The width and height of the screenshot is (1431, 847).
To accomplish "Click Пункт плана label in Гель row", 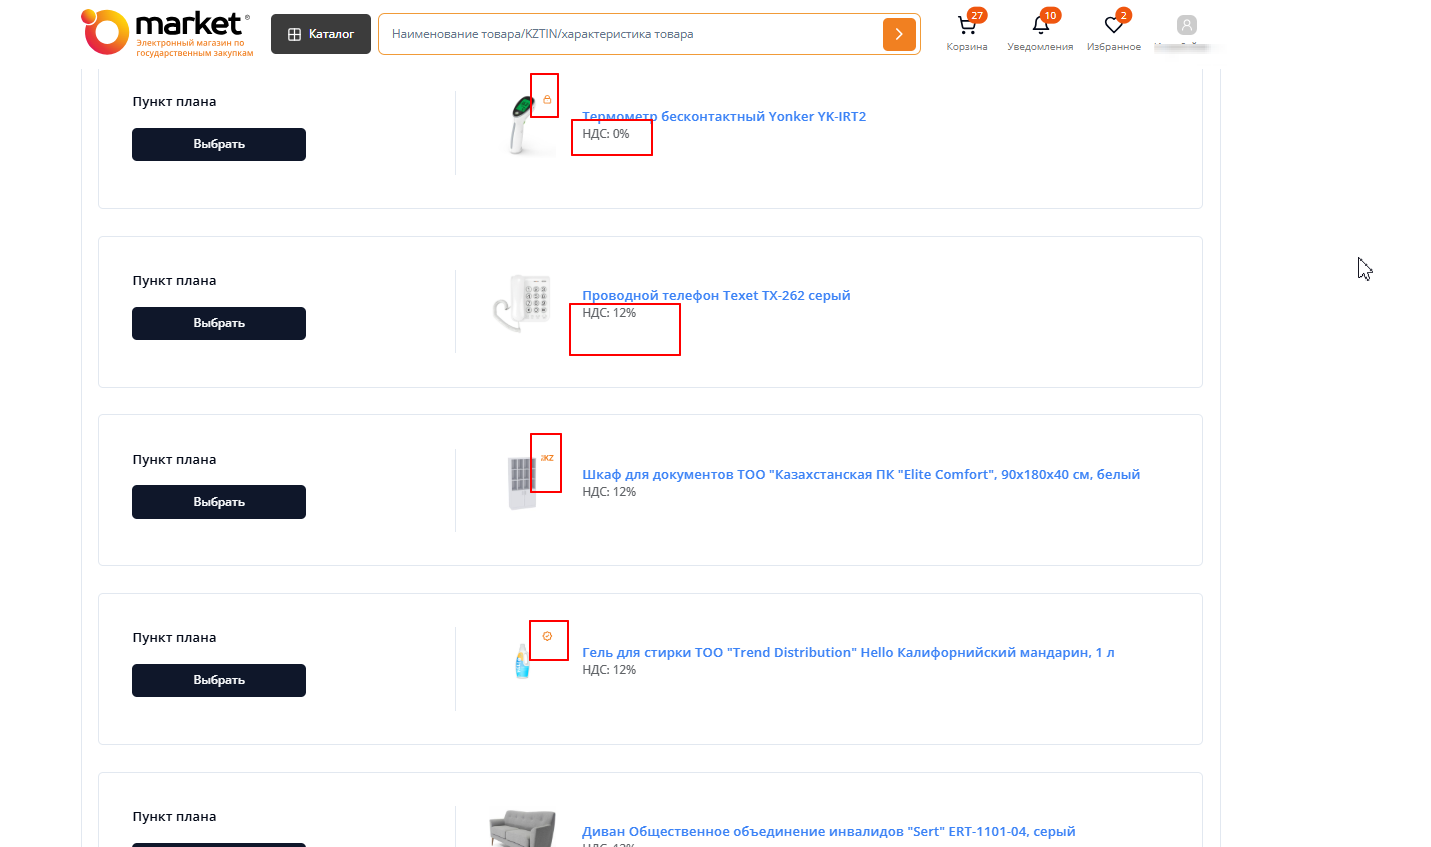I will [x=174, y=638].
